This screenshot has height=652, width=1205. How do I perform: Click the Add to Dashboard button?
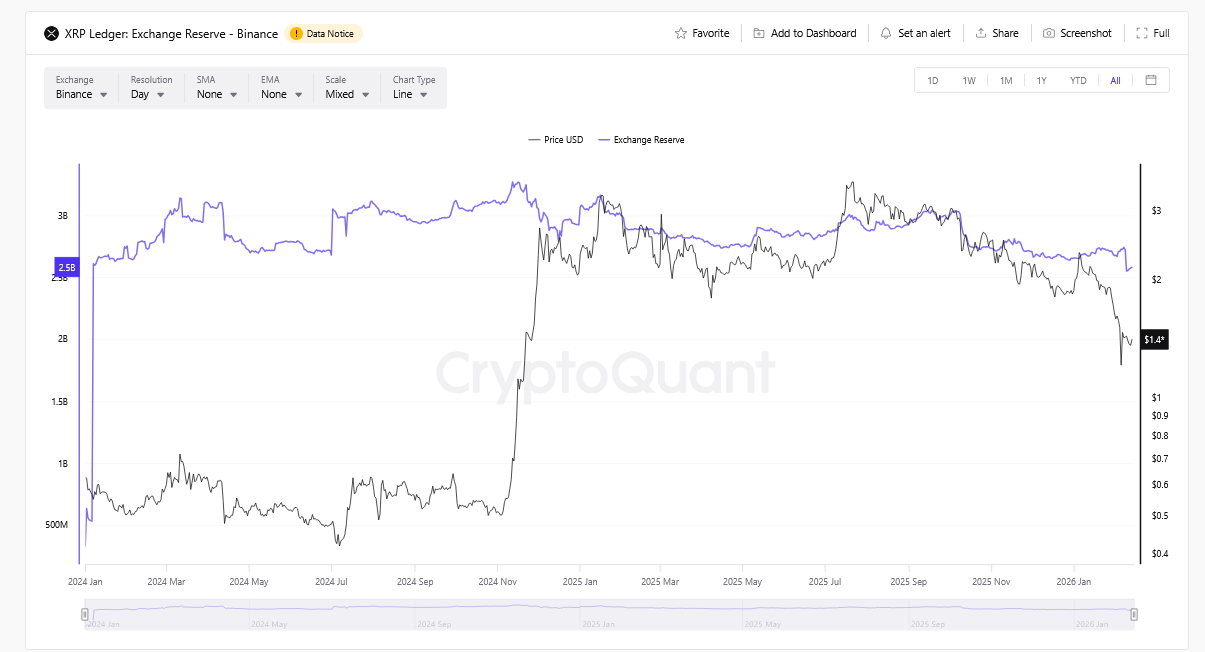click(804, 33)
